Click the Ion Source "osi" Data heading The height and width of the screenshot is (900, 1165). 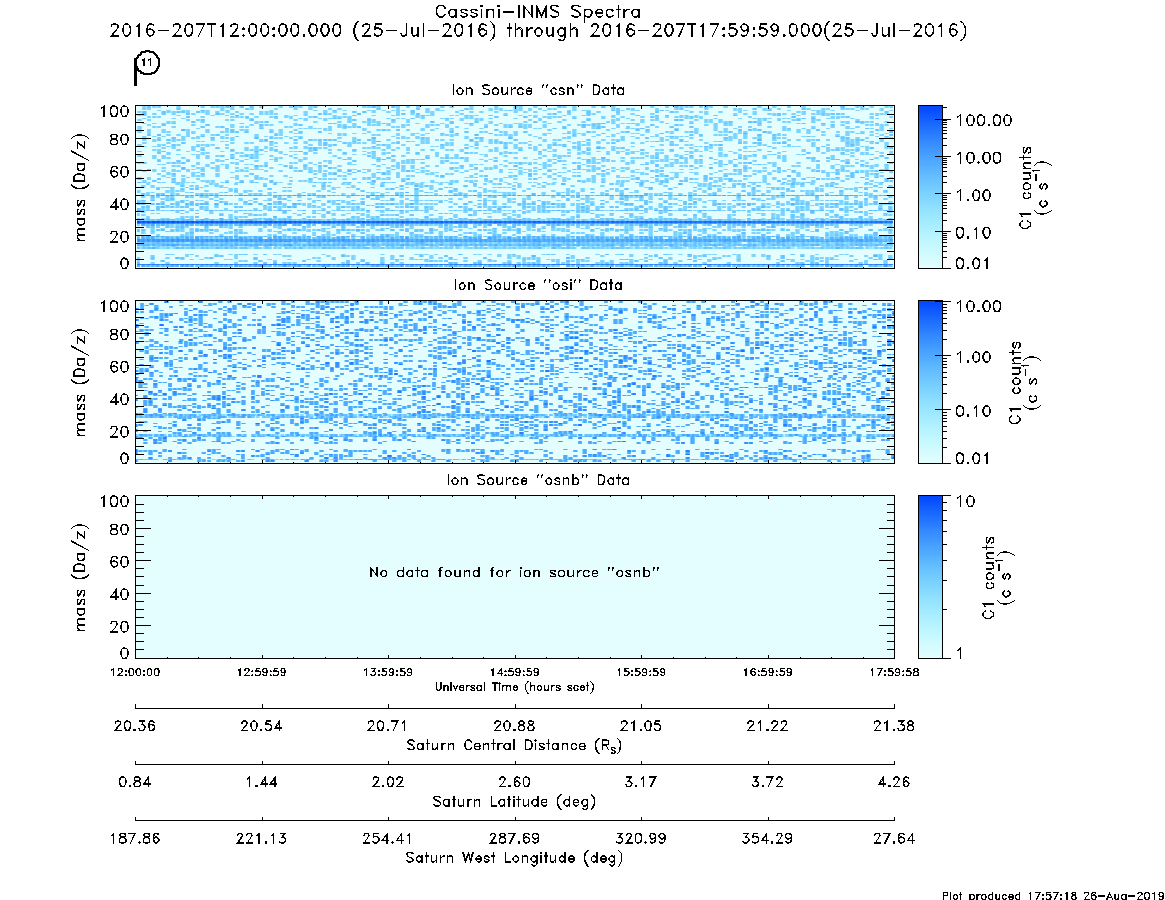(x=538, y=285)
